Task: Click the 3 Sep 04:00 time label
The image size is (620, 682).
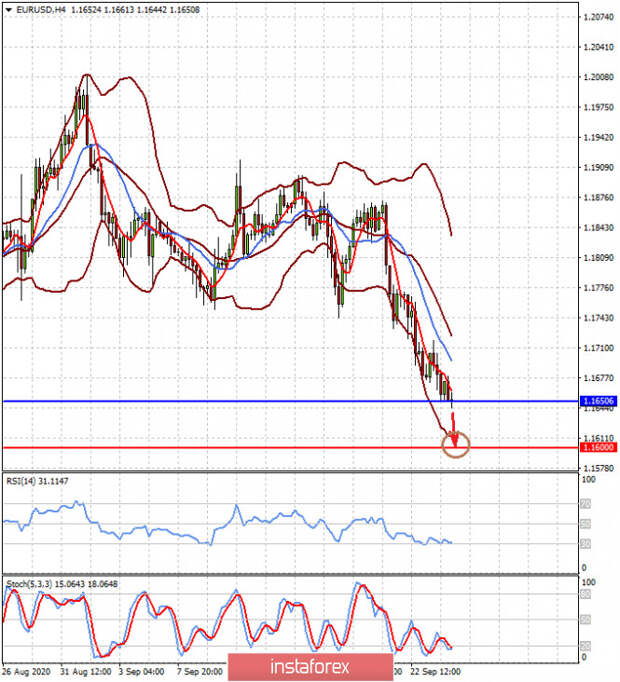Action: pos(141,672)
